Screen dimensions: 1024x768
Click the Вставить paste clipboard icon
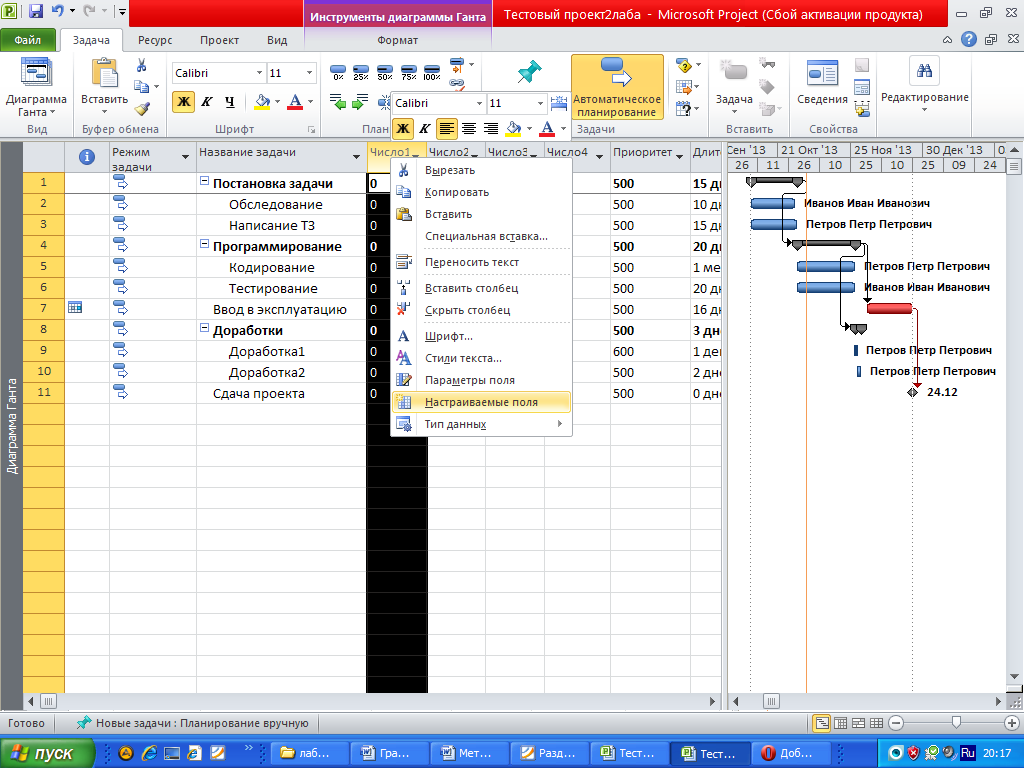point(104,73)
